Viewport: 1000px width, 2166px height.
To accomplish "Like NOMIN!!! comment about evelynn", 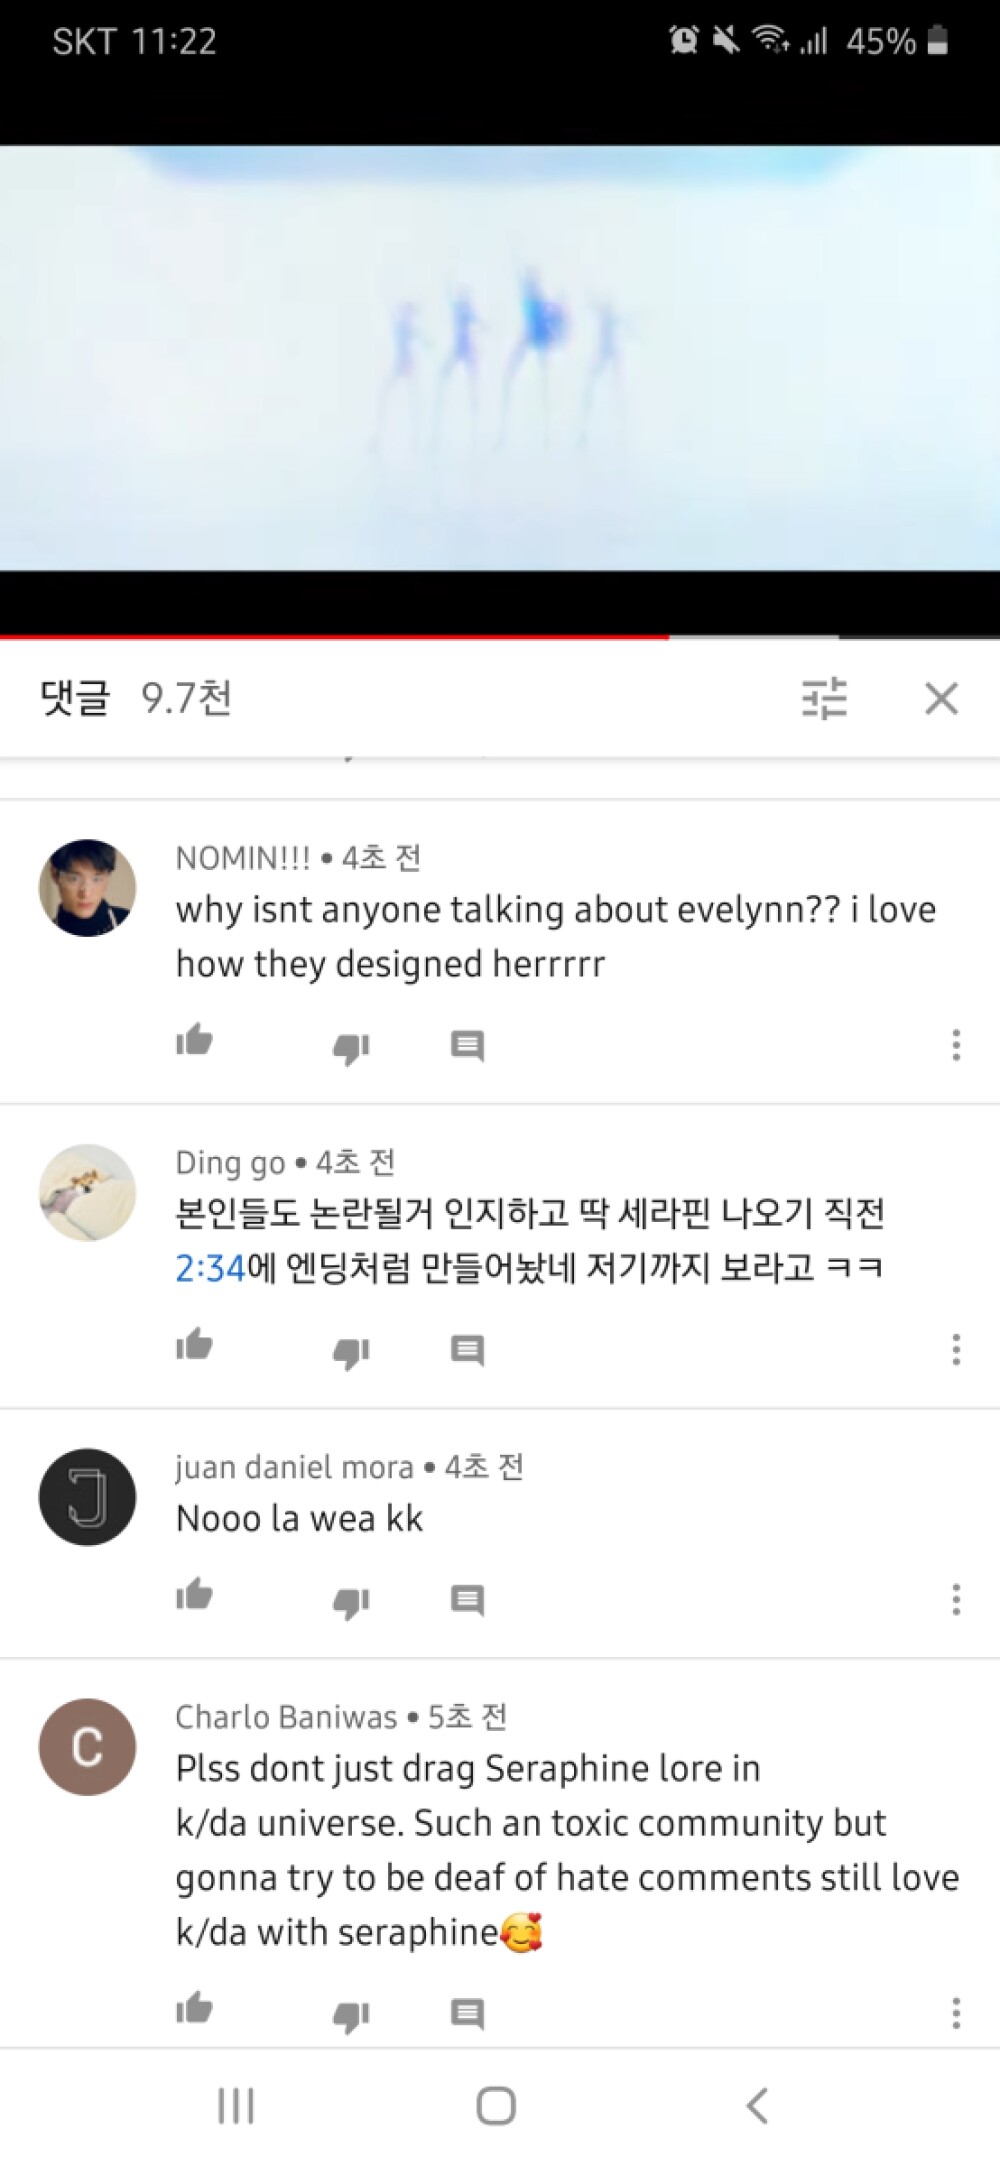I will click(194, 1041).
